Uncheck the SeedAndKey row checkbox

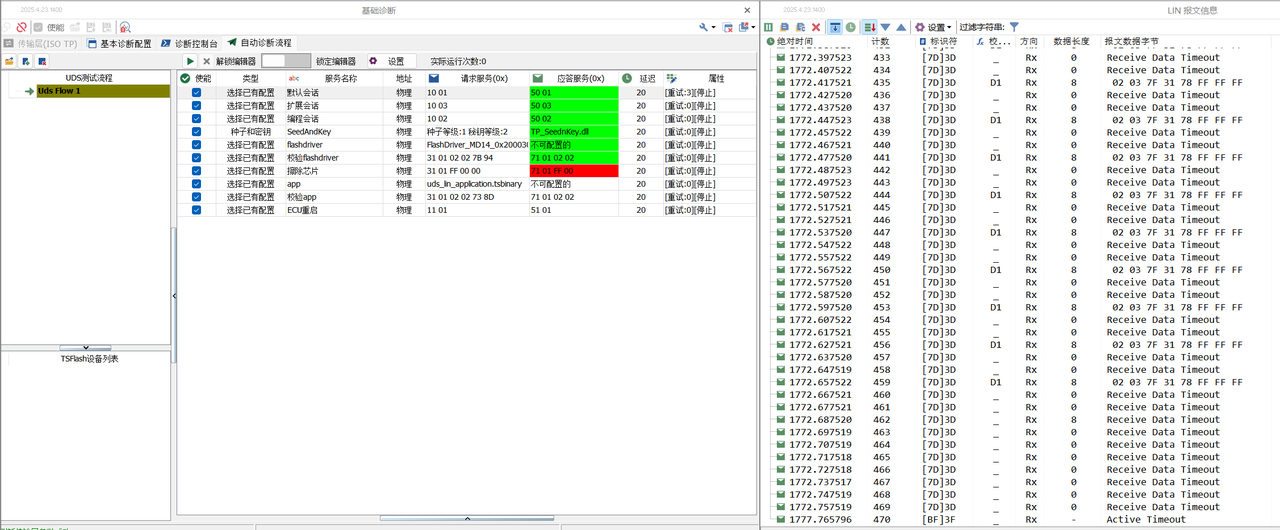(196, 131)
